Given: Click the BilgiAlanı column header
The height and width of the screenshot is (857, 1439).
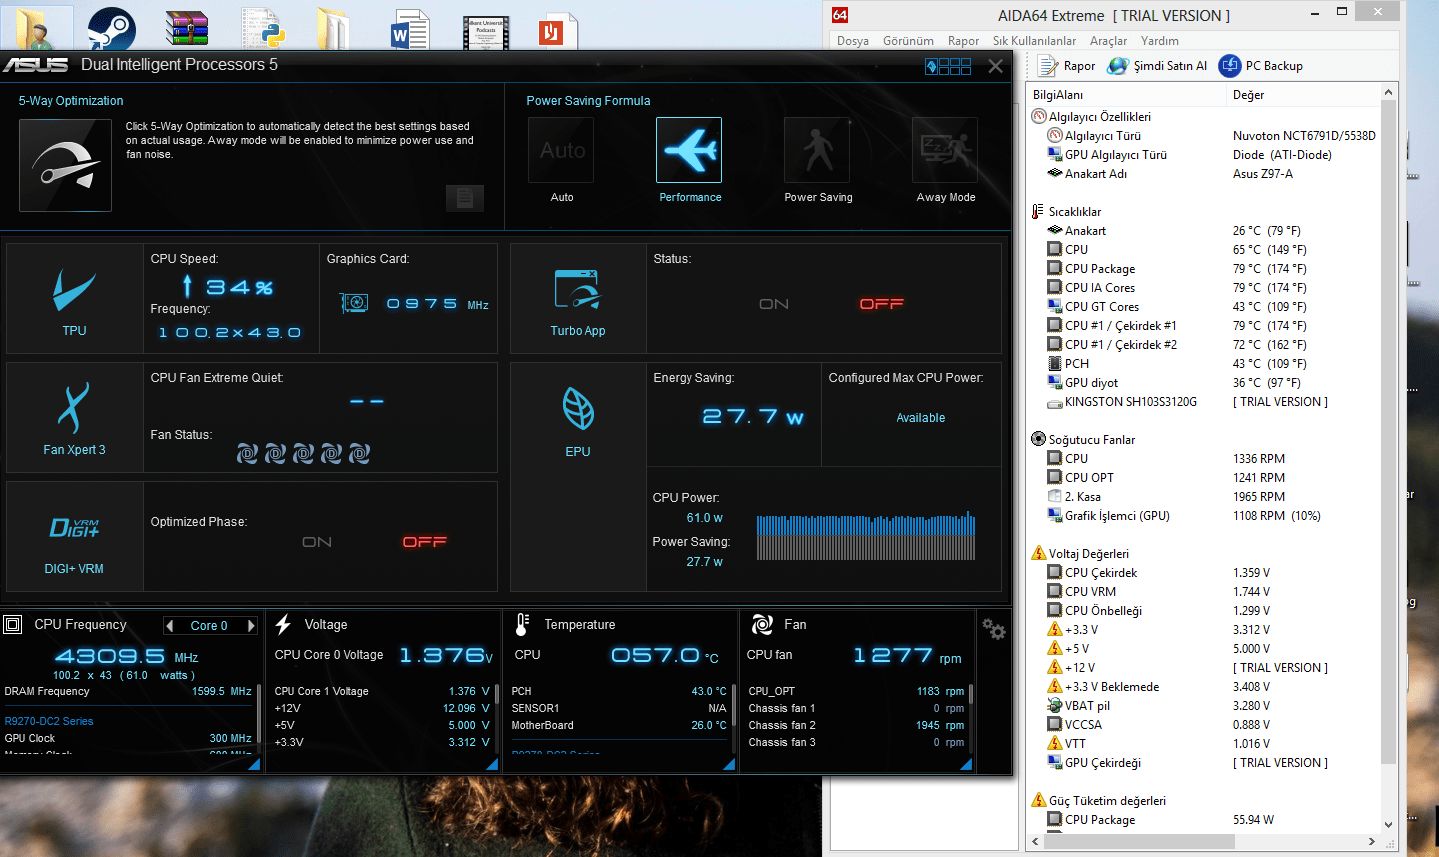Looking at the screenshot, I should point(1126,95).
